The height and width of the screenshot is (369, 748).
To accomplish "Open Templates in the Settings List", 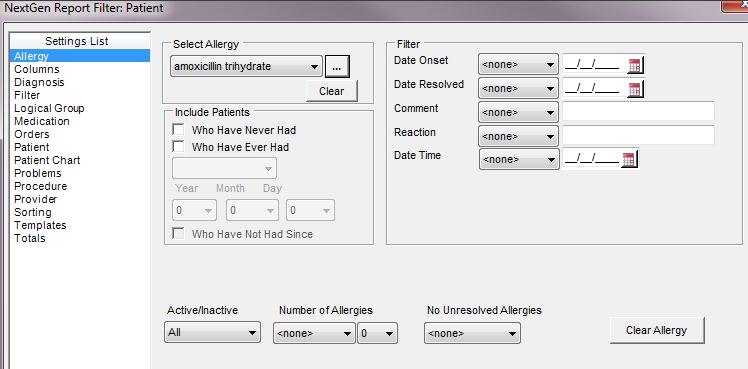I will point(40,225).
